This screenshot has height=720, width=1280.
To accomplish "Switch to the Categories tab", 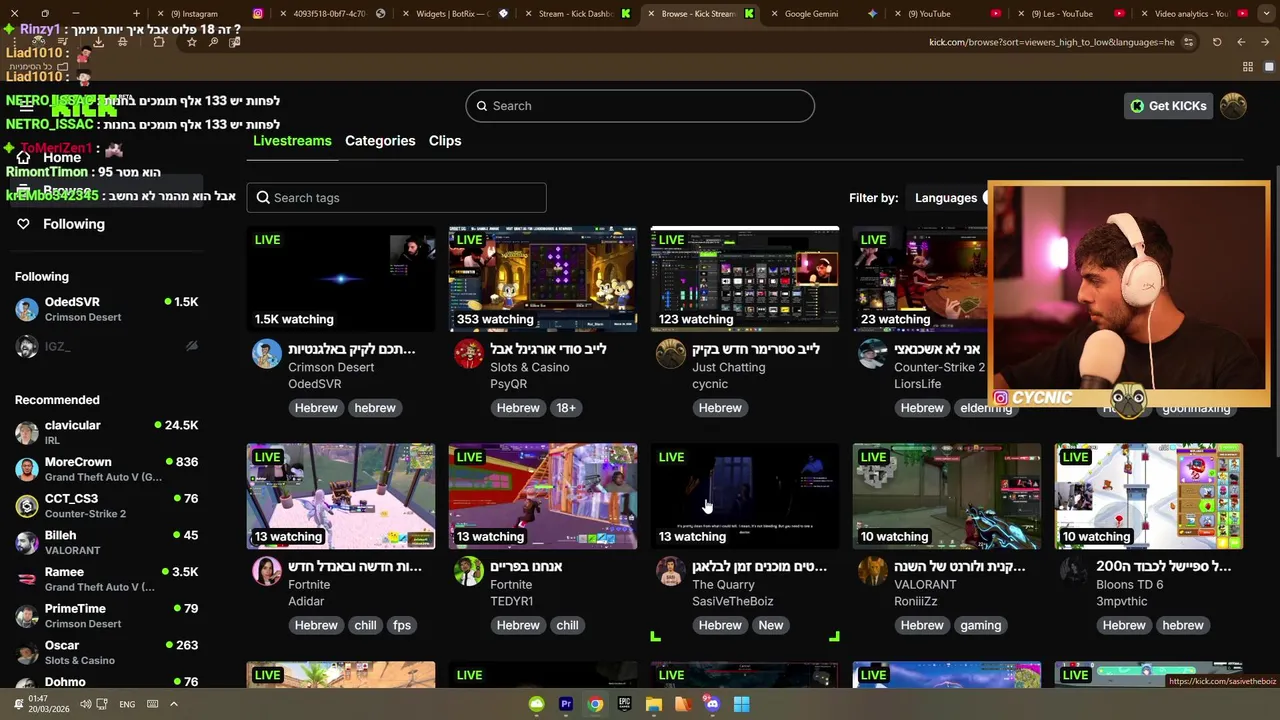I will point(380,141).
